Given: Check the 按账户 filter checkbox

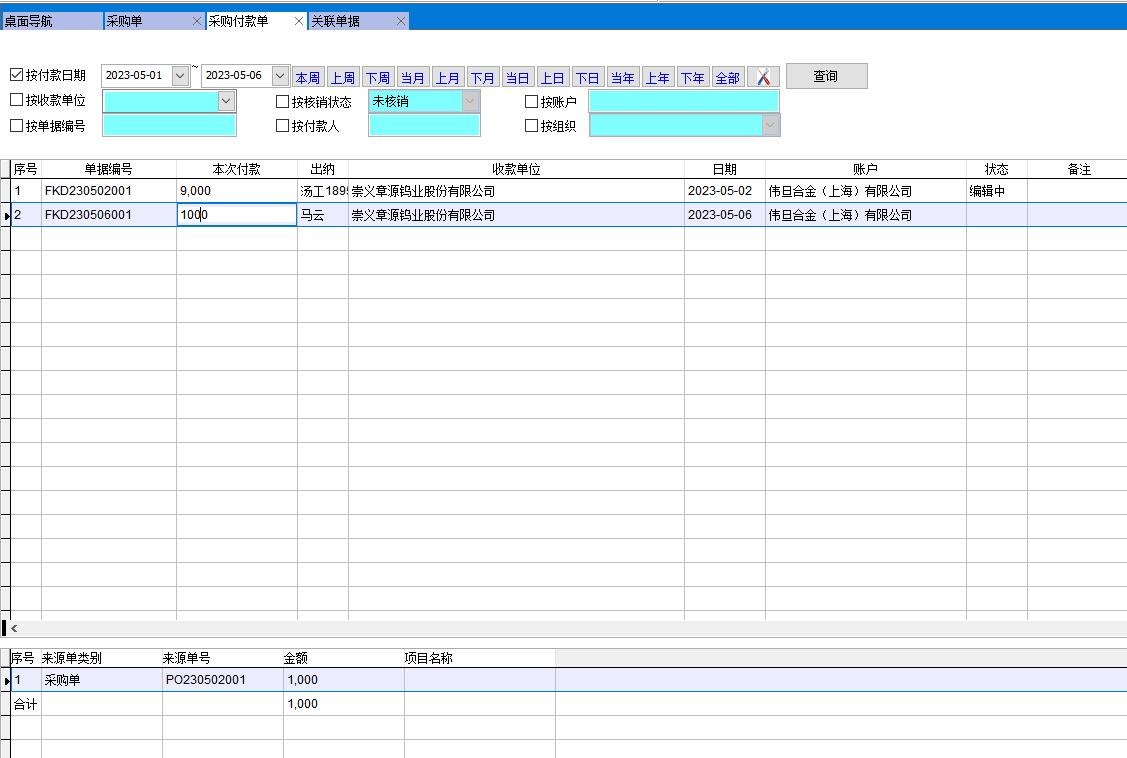Looking at the screenshot, I should tap(532, 101).
